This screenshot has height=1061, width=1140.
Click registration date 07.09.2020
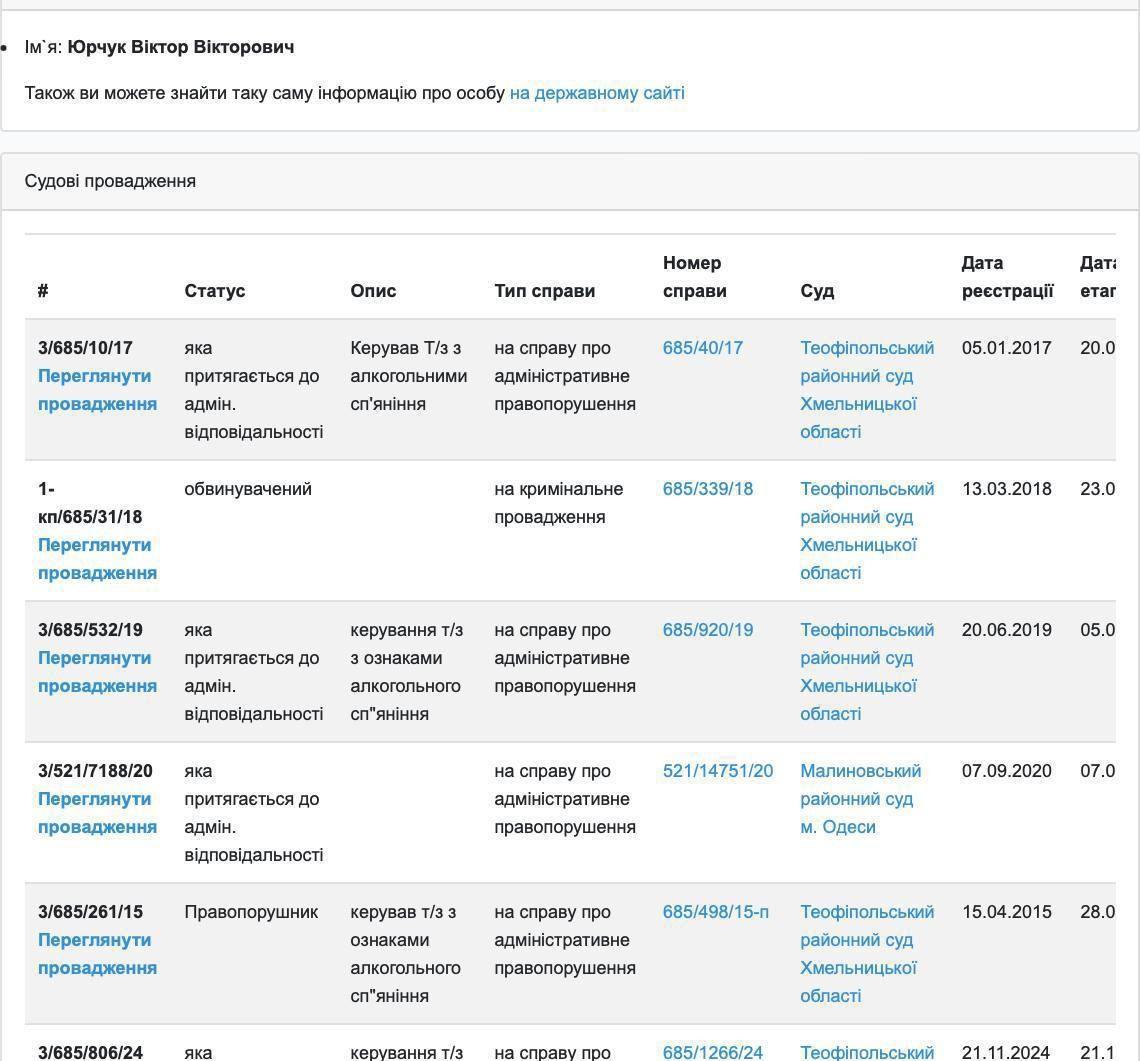1006,771
